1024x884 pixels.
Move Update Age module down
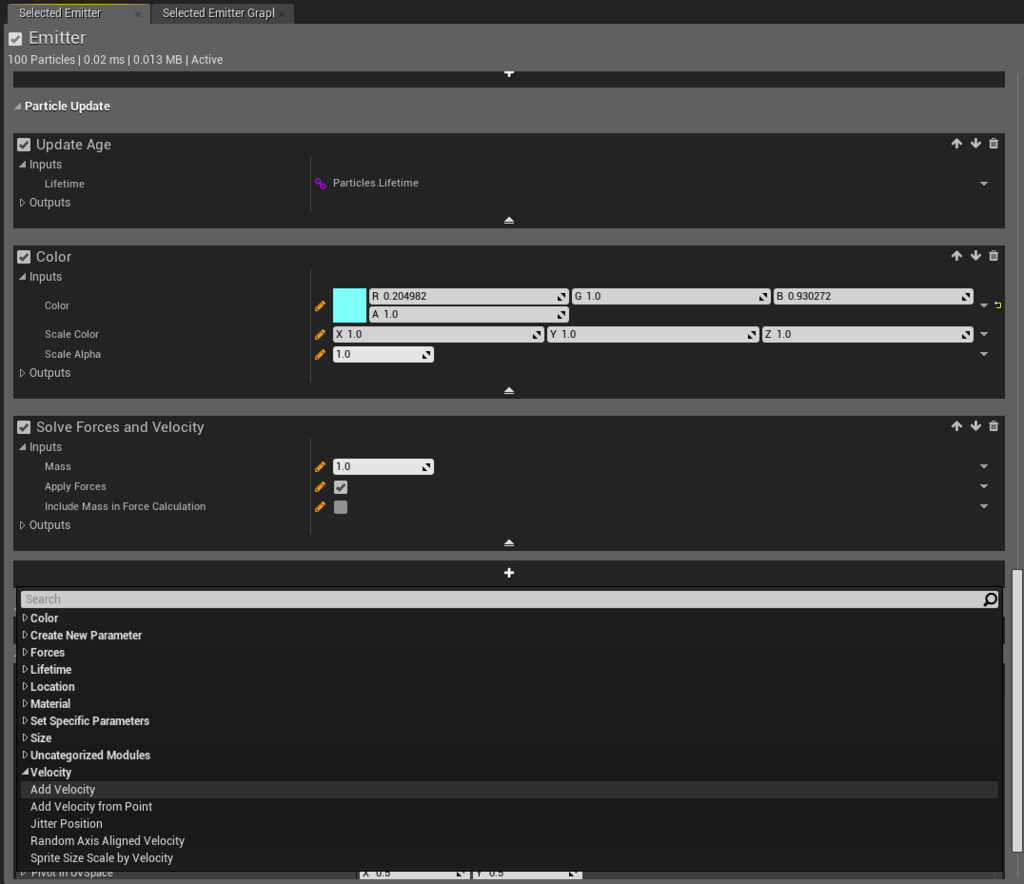tap(975, 144)
